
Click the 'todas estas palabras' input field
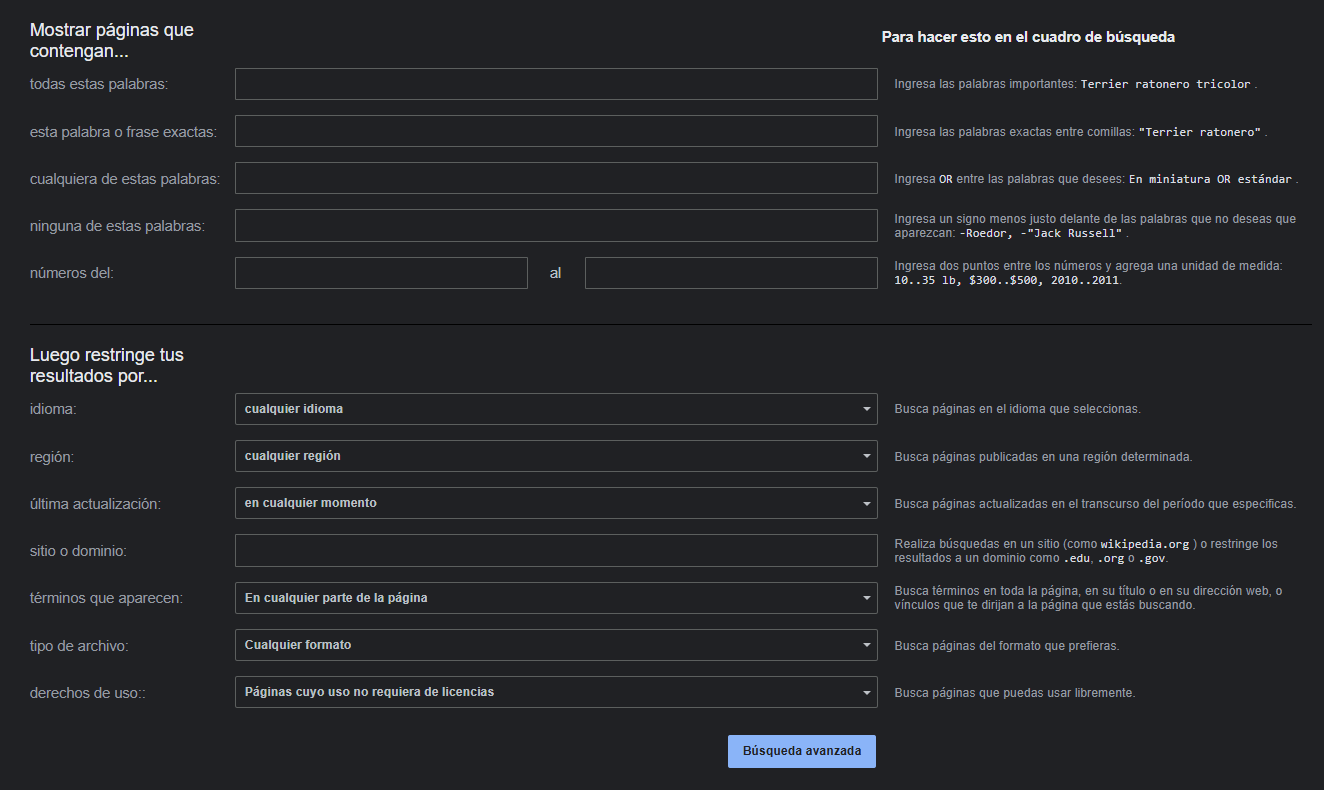pyautogui.click(x=555, y=84)
